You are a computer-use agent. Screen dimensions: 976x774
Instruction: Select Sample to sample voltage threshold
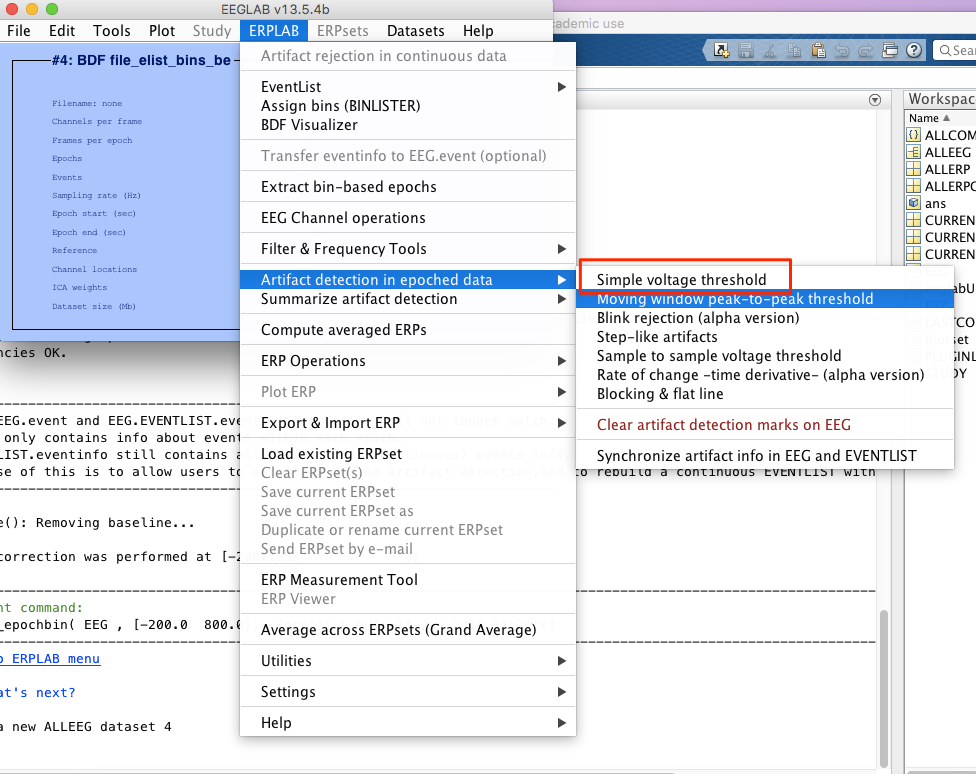click(x=765, y=356)
